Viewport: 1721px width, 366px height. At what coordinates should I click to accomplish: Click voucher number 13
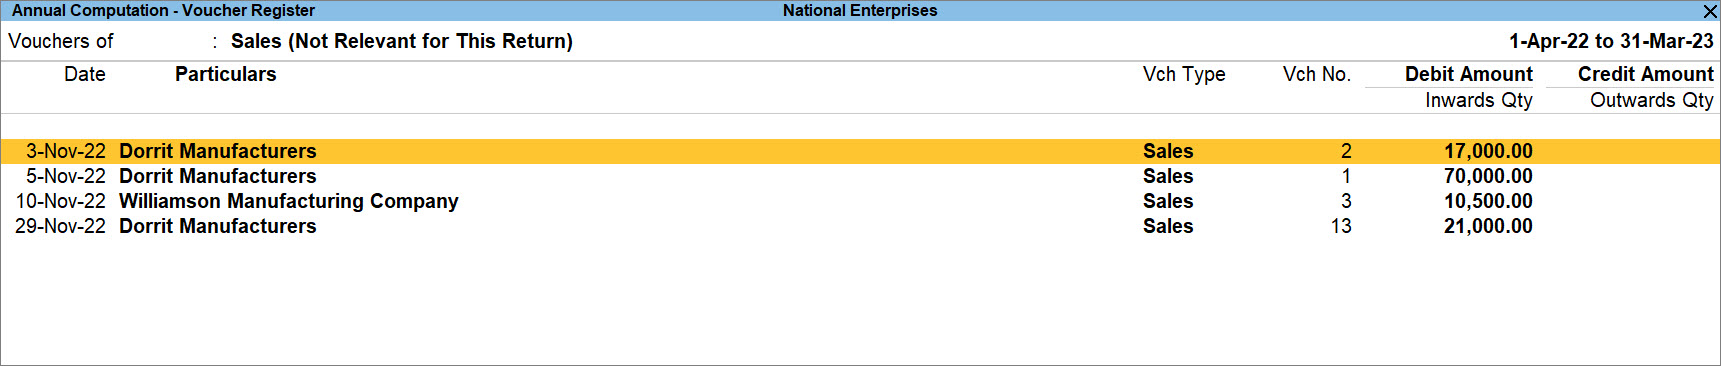click(x=1341, y=226)
